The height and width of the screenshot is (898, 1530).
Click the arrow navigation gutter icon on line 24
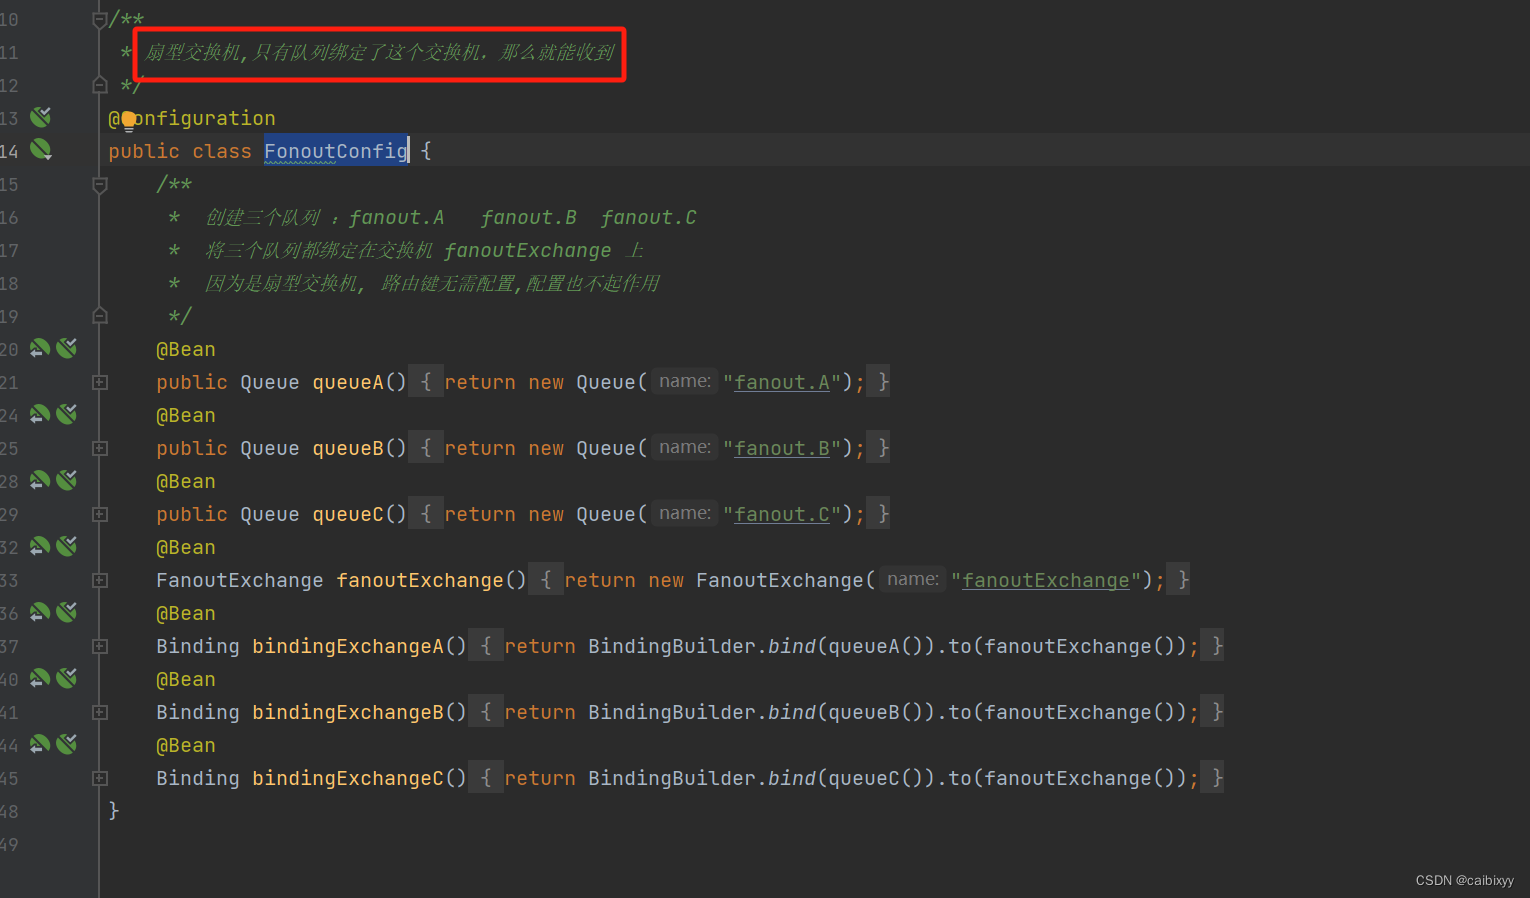(40, 415)
